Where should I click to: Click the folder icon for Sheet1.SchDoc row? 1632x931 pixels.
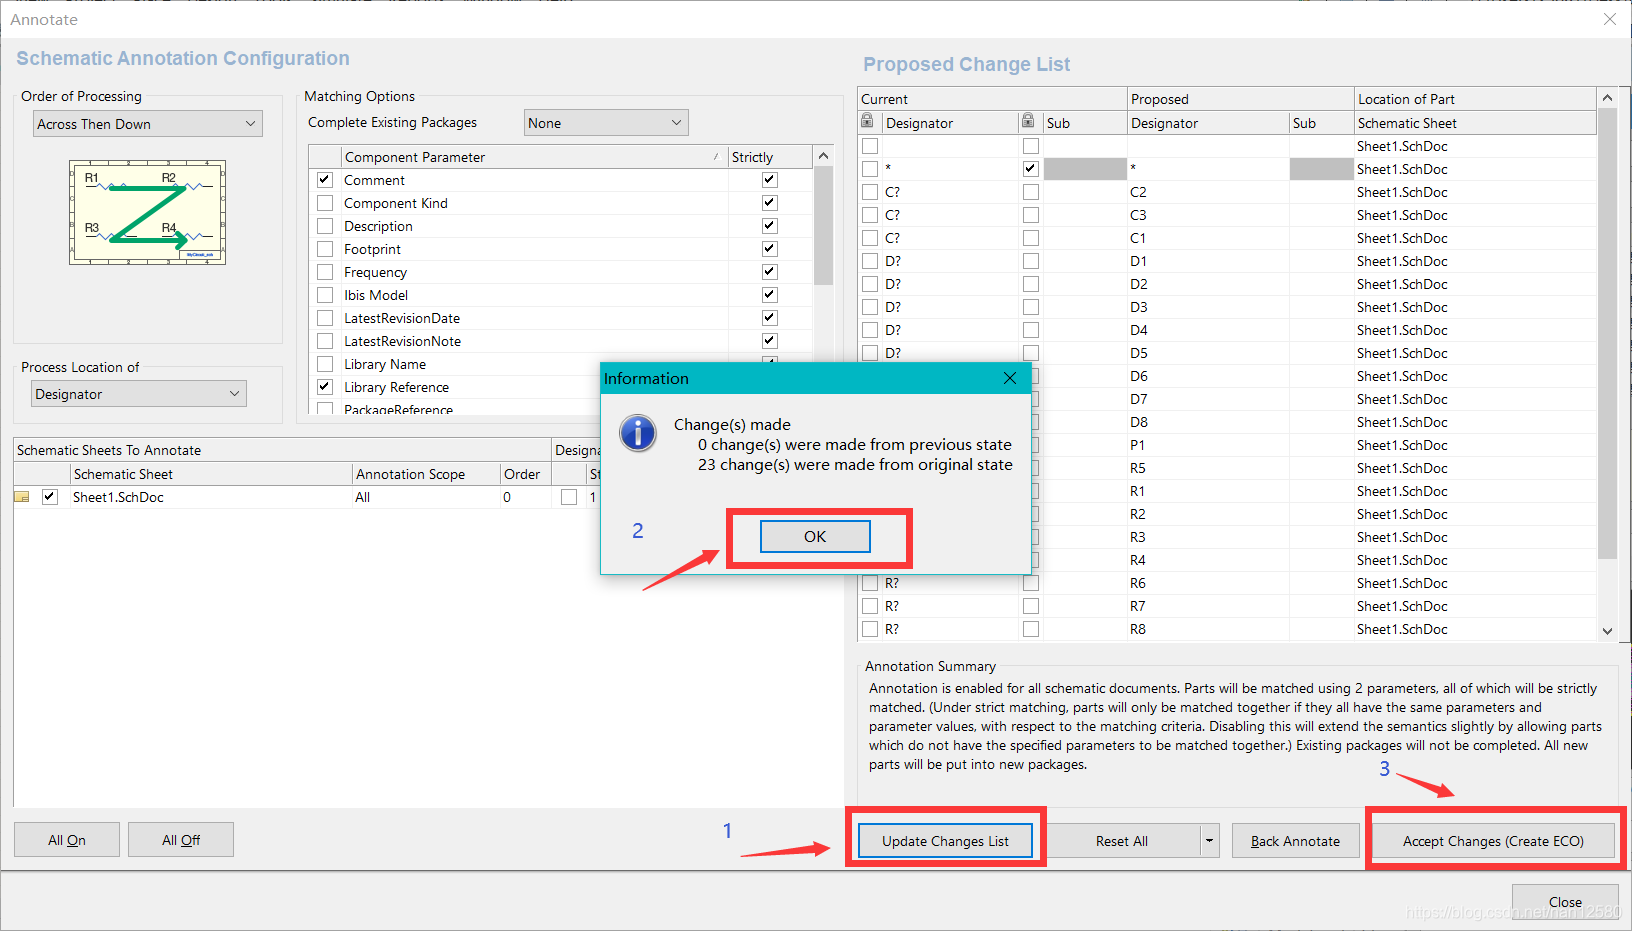(22, 497)
